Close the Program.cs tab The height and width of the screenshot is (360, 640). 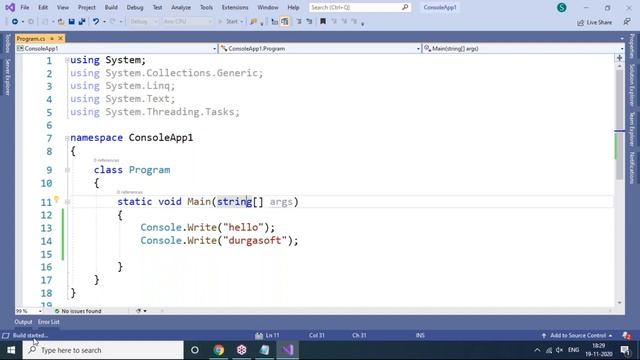tap(60, 38)
